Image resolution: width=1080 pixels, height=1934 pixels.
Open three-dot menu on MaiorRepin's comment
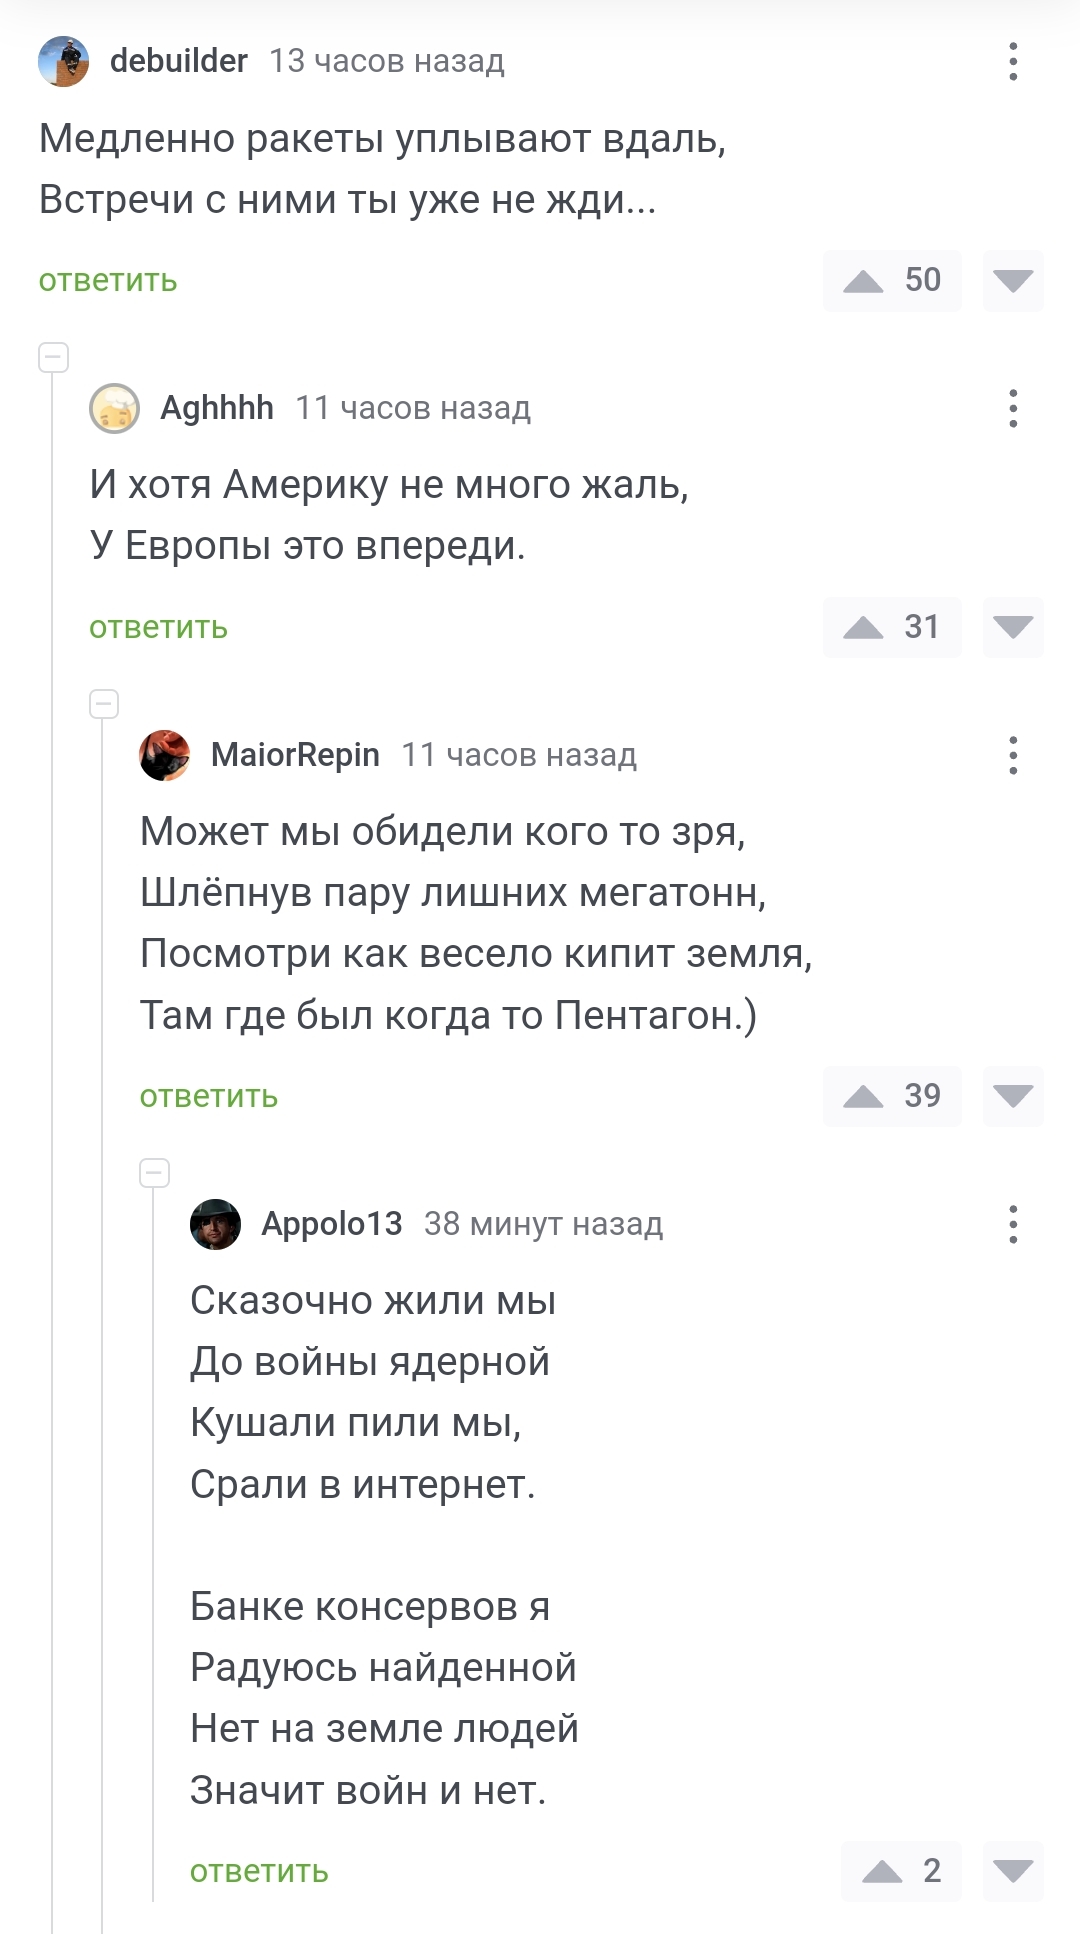click(1013, 755)
